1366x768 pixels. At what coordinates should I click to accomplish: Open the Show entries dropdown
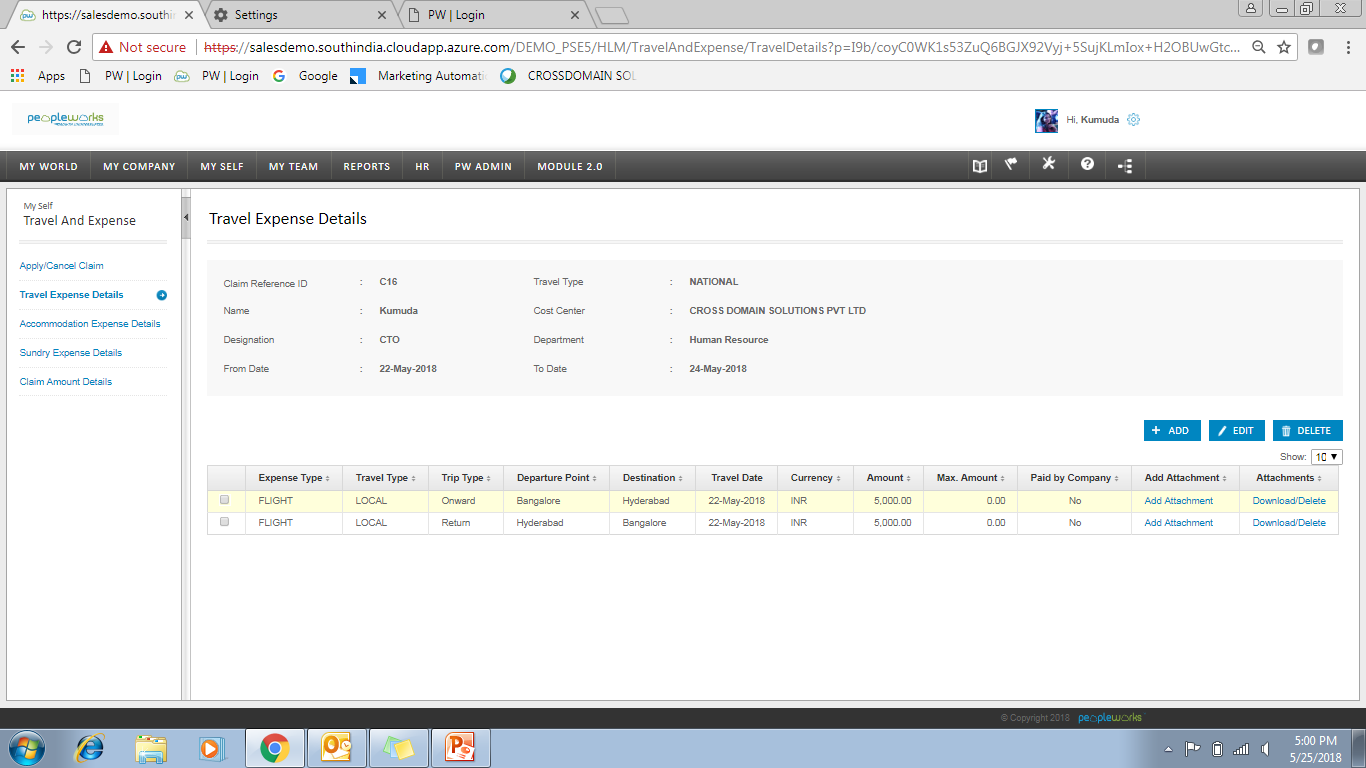coord(1326,457)
